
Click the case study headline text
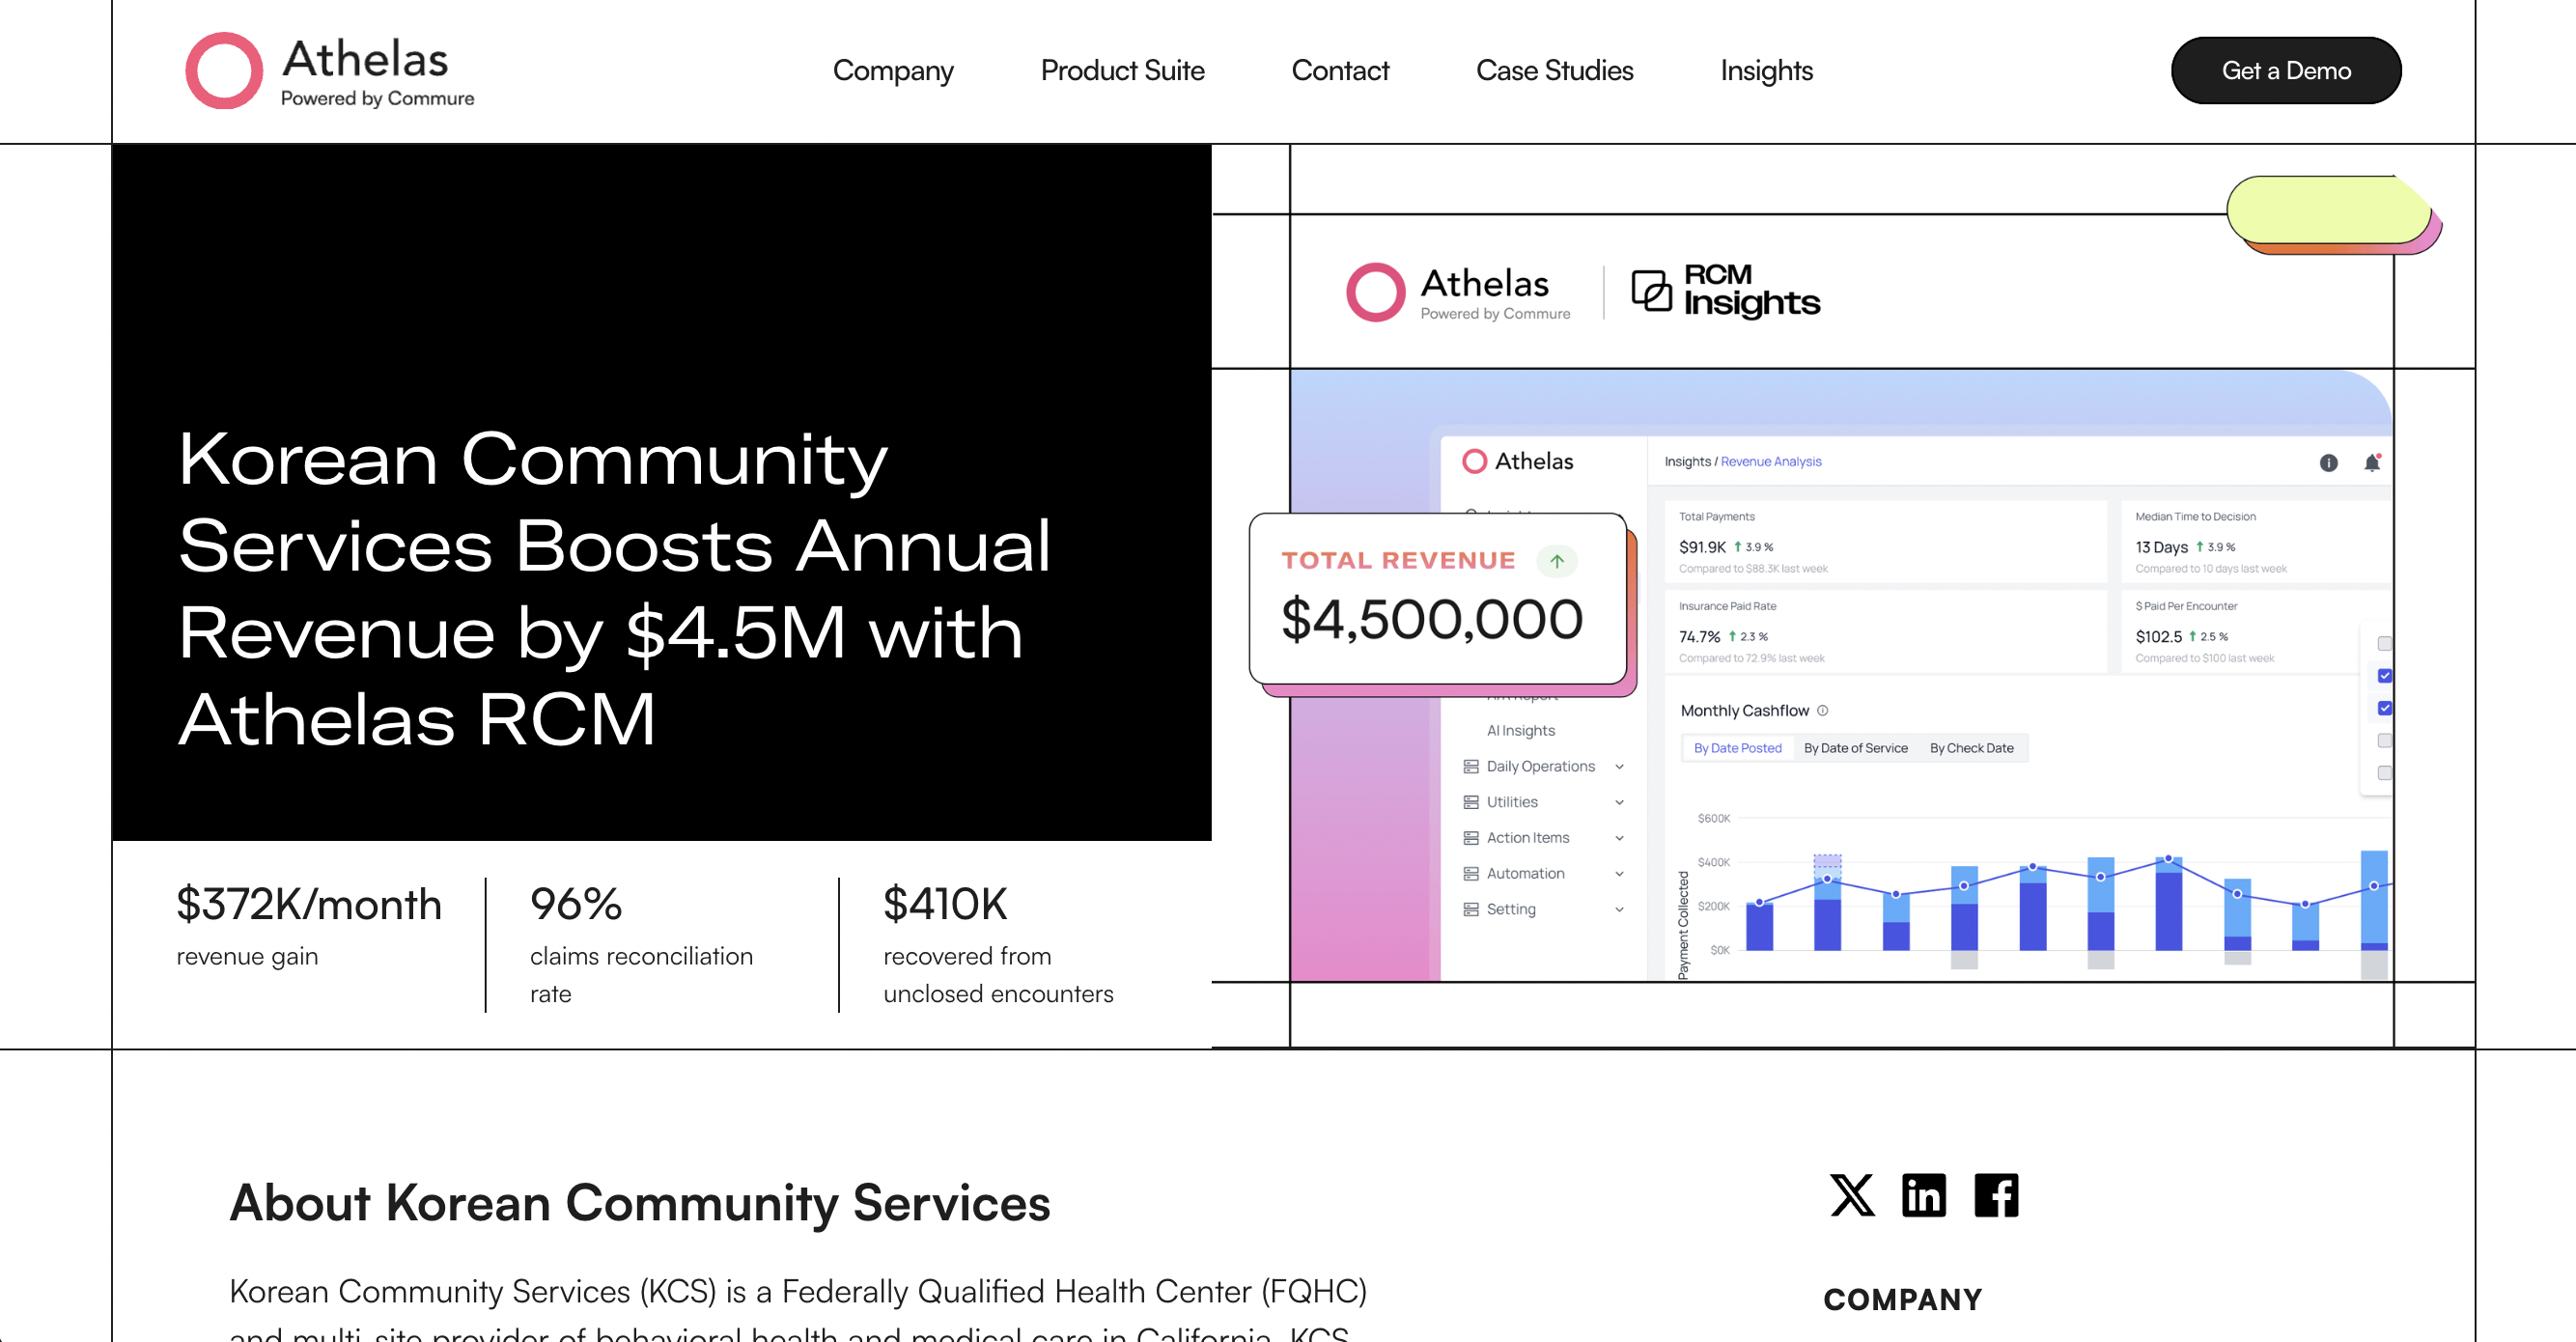614,589
